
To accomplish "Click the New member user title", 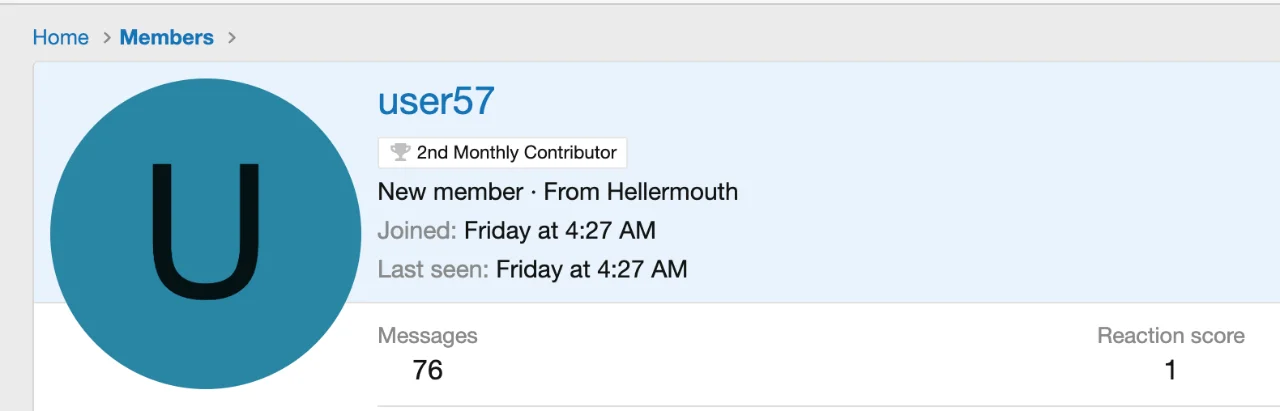I will [450, 191].
